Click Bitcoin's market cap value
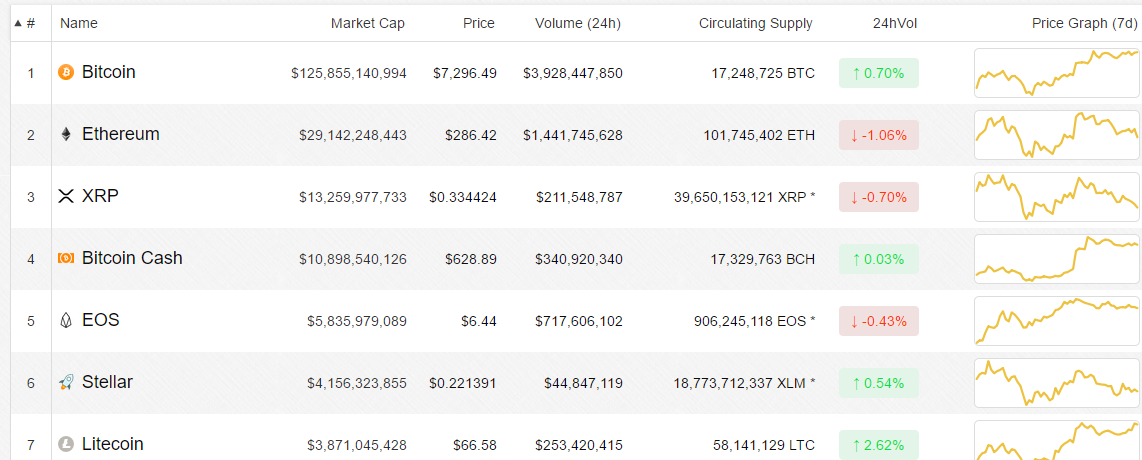Screen dimensions: 1142x460 point(349,73)
